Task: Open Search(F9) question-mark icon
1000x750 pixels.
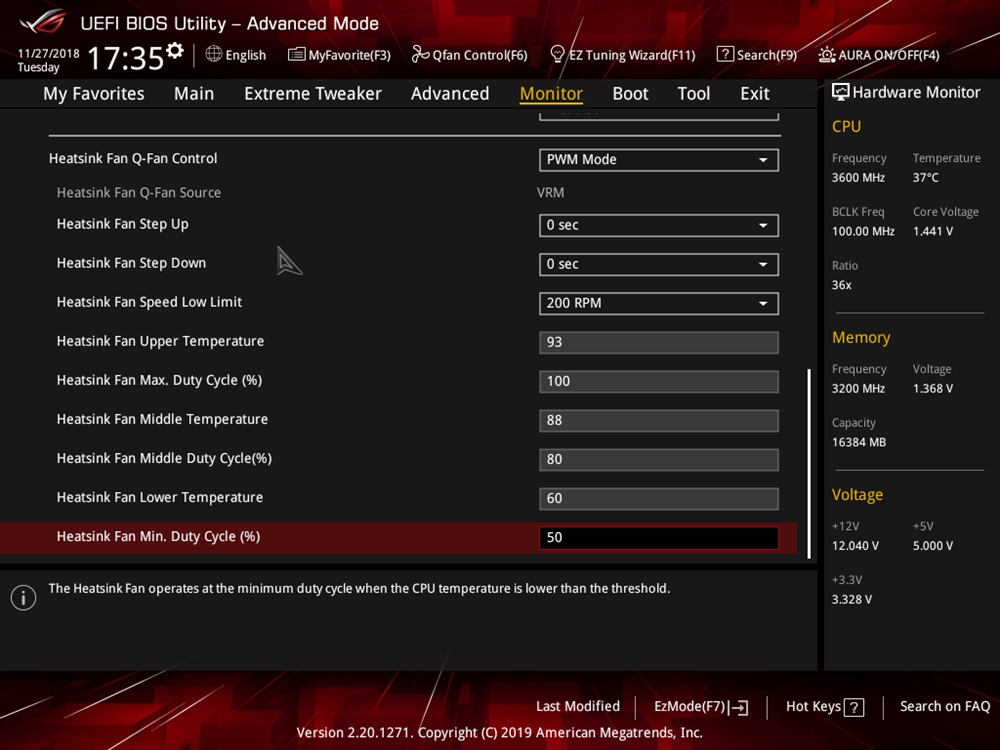Action: click(725, 54)
